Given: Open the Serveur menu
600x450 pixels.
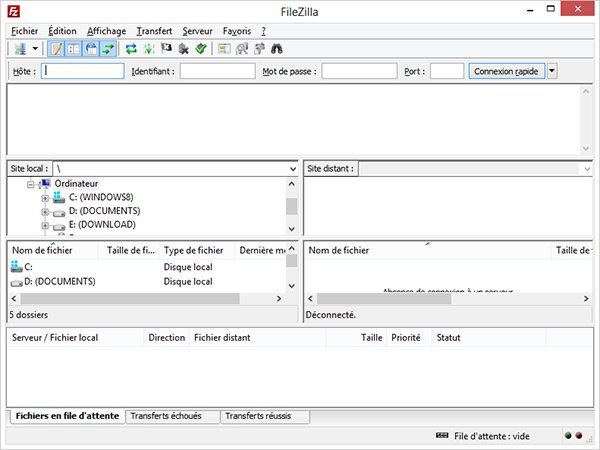Looking at the screenshot, I should [197, 31].
